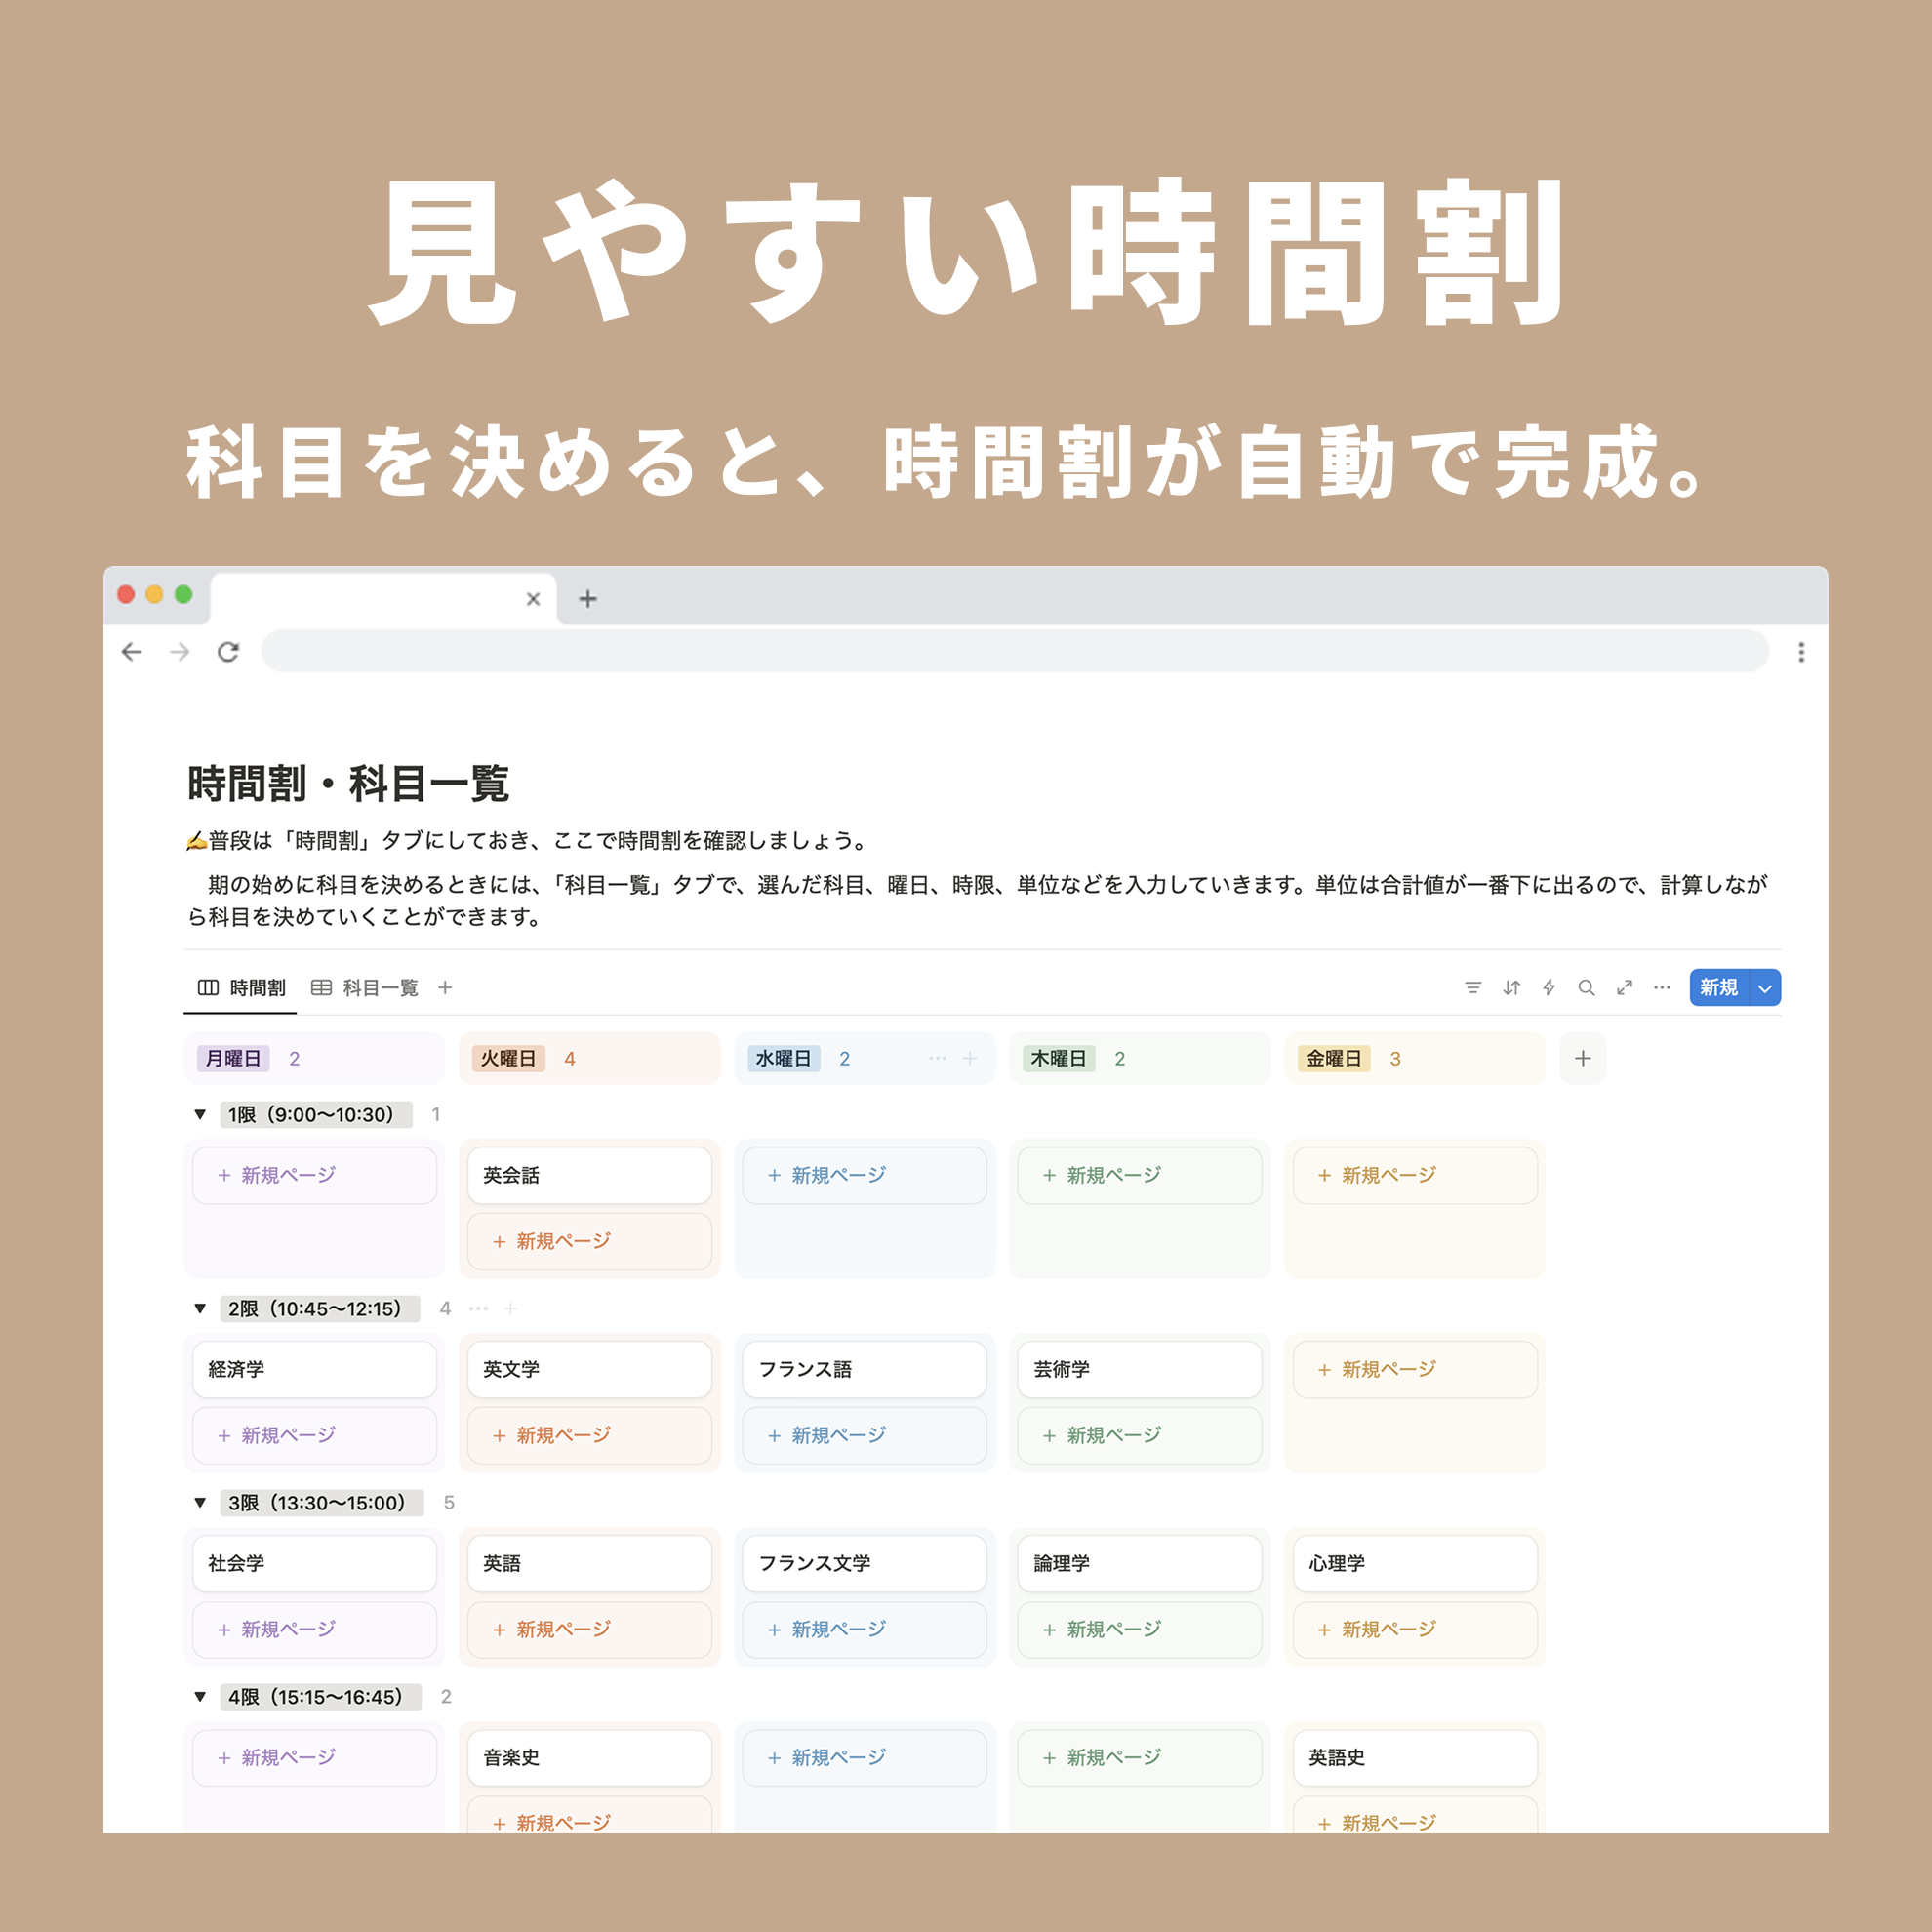Click the browser address bar

pyautogui.click(x=1014, y=652)
